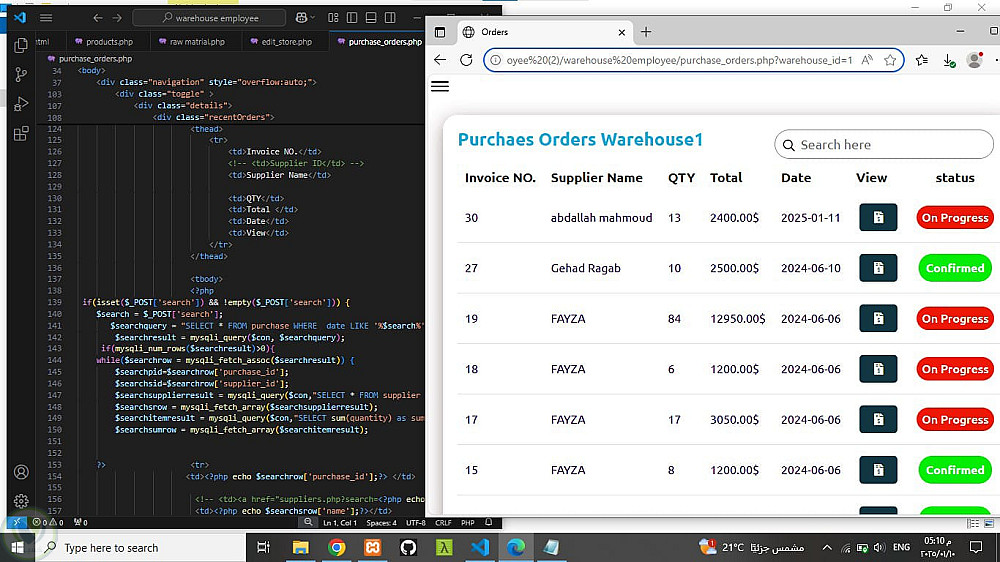Open Extensions view in VS Code
1000x562 pixels.
(x=21, y=133)
